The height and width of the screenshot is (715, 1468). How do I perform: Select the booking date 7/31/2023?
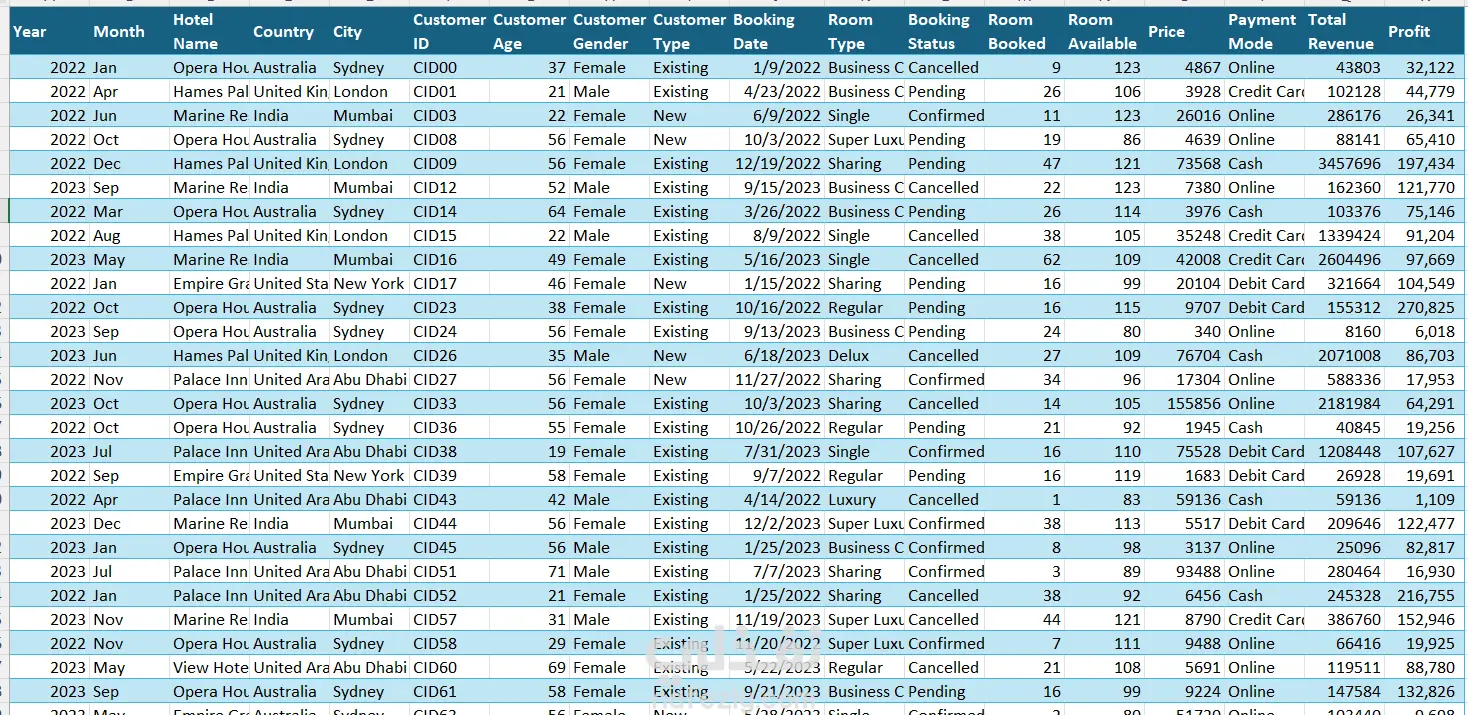776,452
